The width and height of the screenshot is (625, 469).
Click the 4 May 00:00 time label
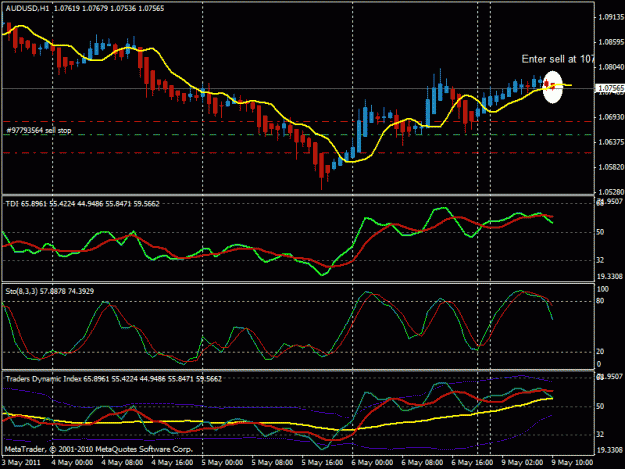73,463
